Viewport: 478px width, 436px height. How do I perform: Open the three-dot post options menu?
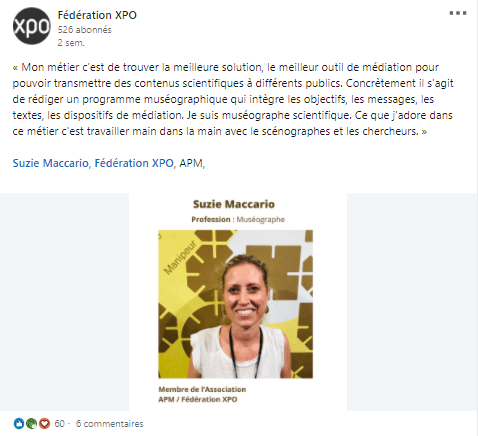click(x=458, y=13)
